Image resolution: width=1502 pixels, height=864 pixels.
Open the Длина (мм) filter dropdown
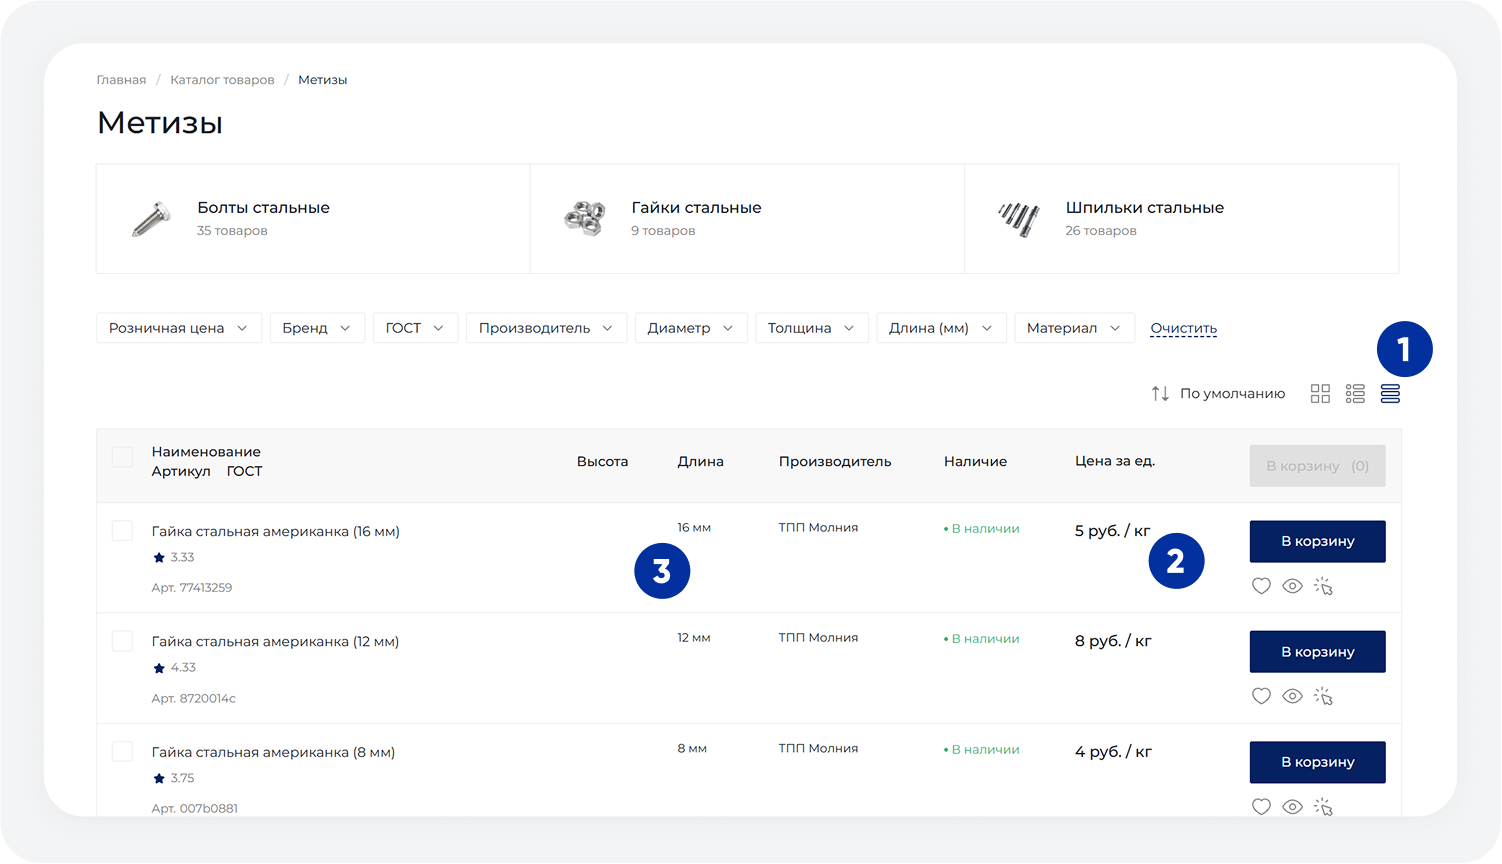941,328
